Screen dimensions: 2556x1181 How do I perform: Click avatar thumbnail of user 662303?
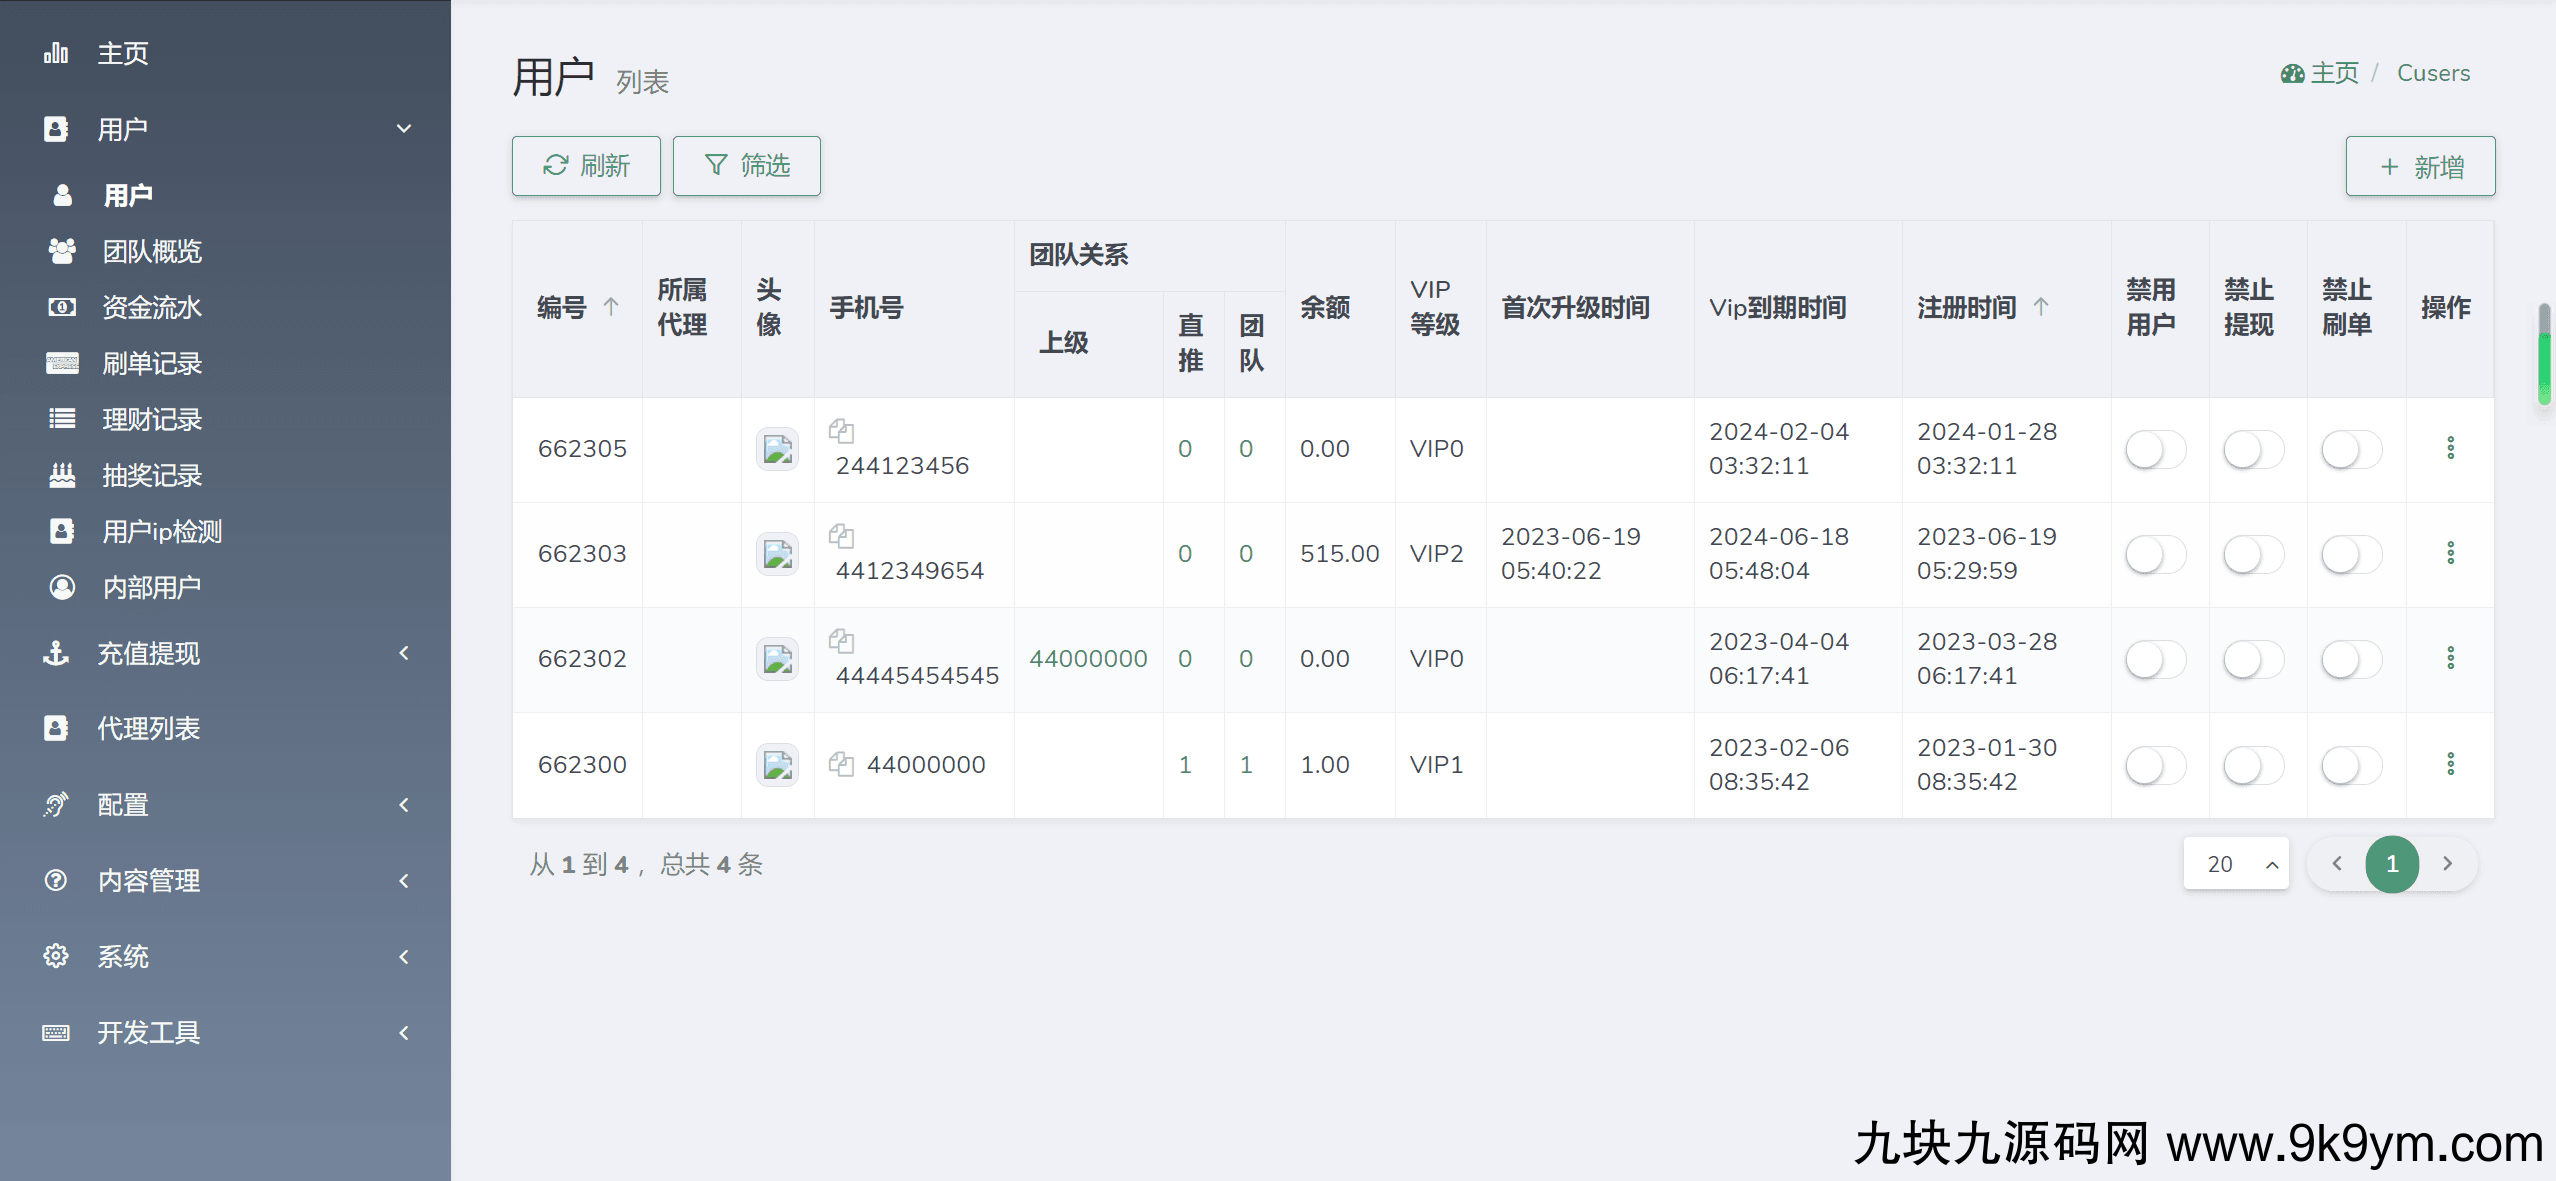[x=777, y=554]
